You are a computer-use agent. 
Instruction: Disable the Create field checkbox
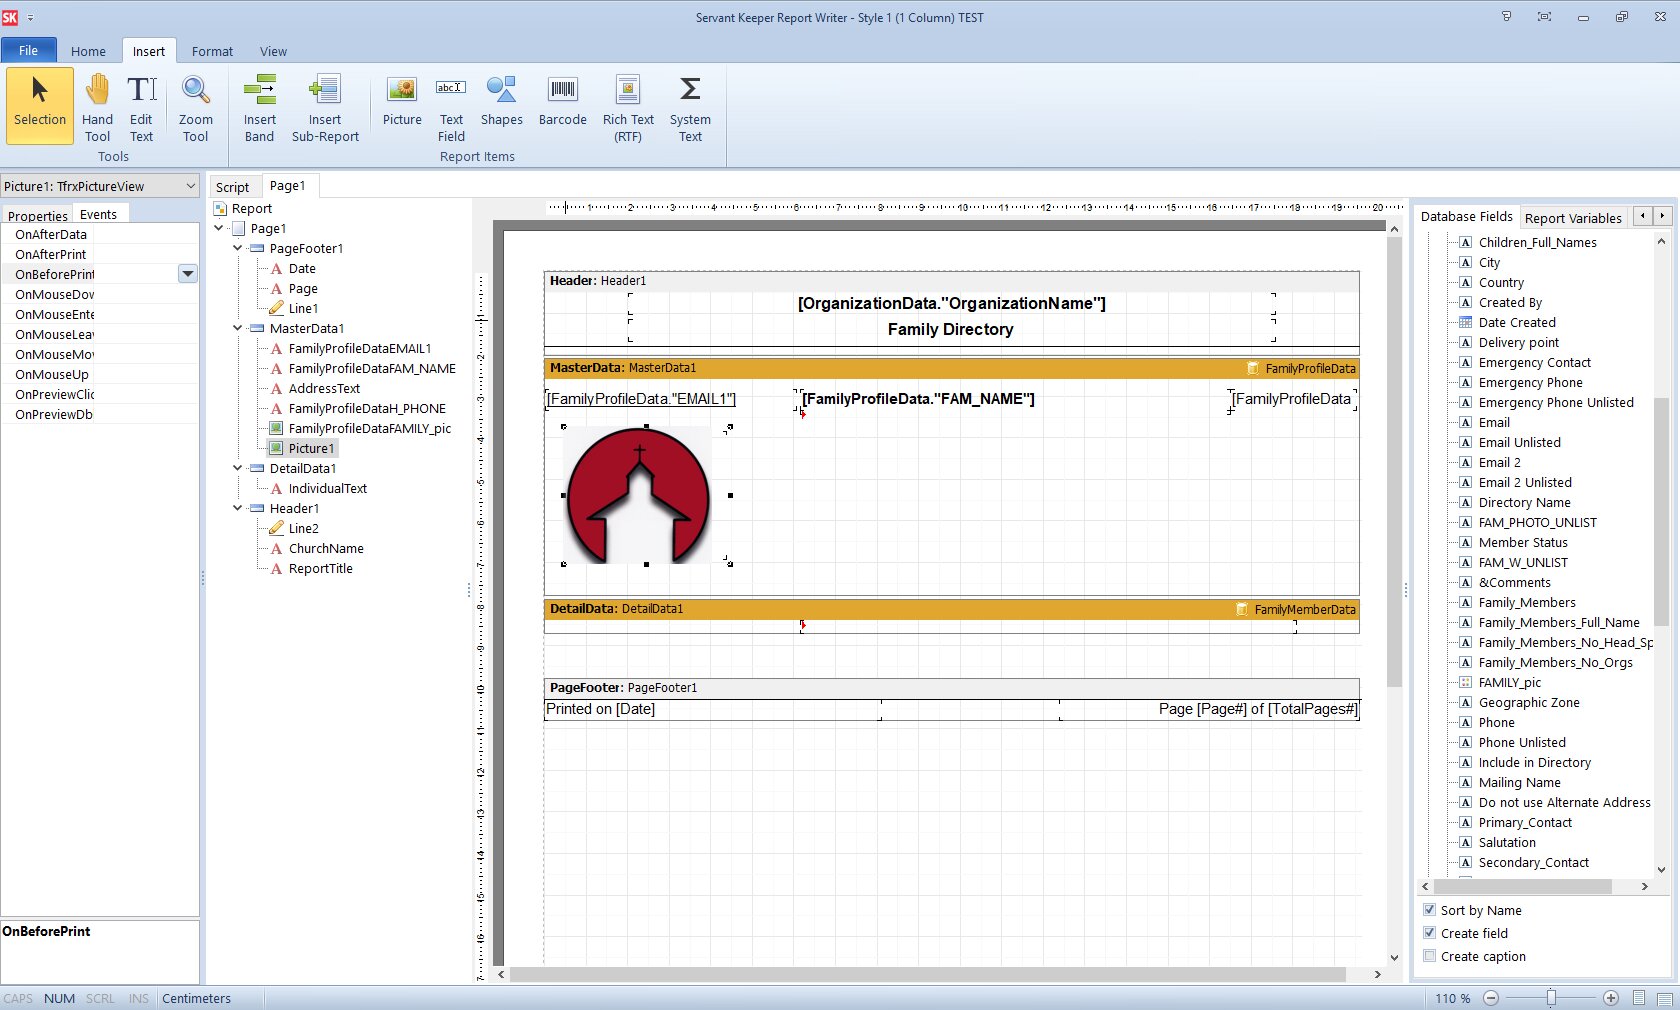point(1430,933)
